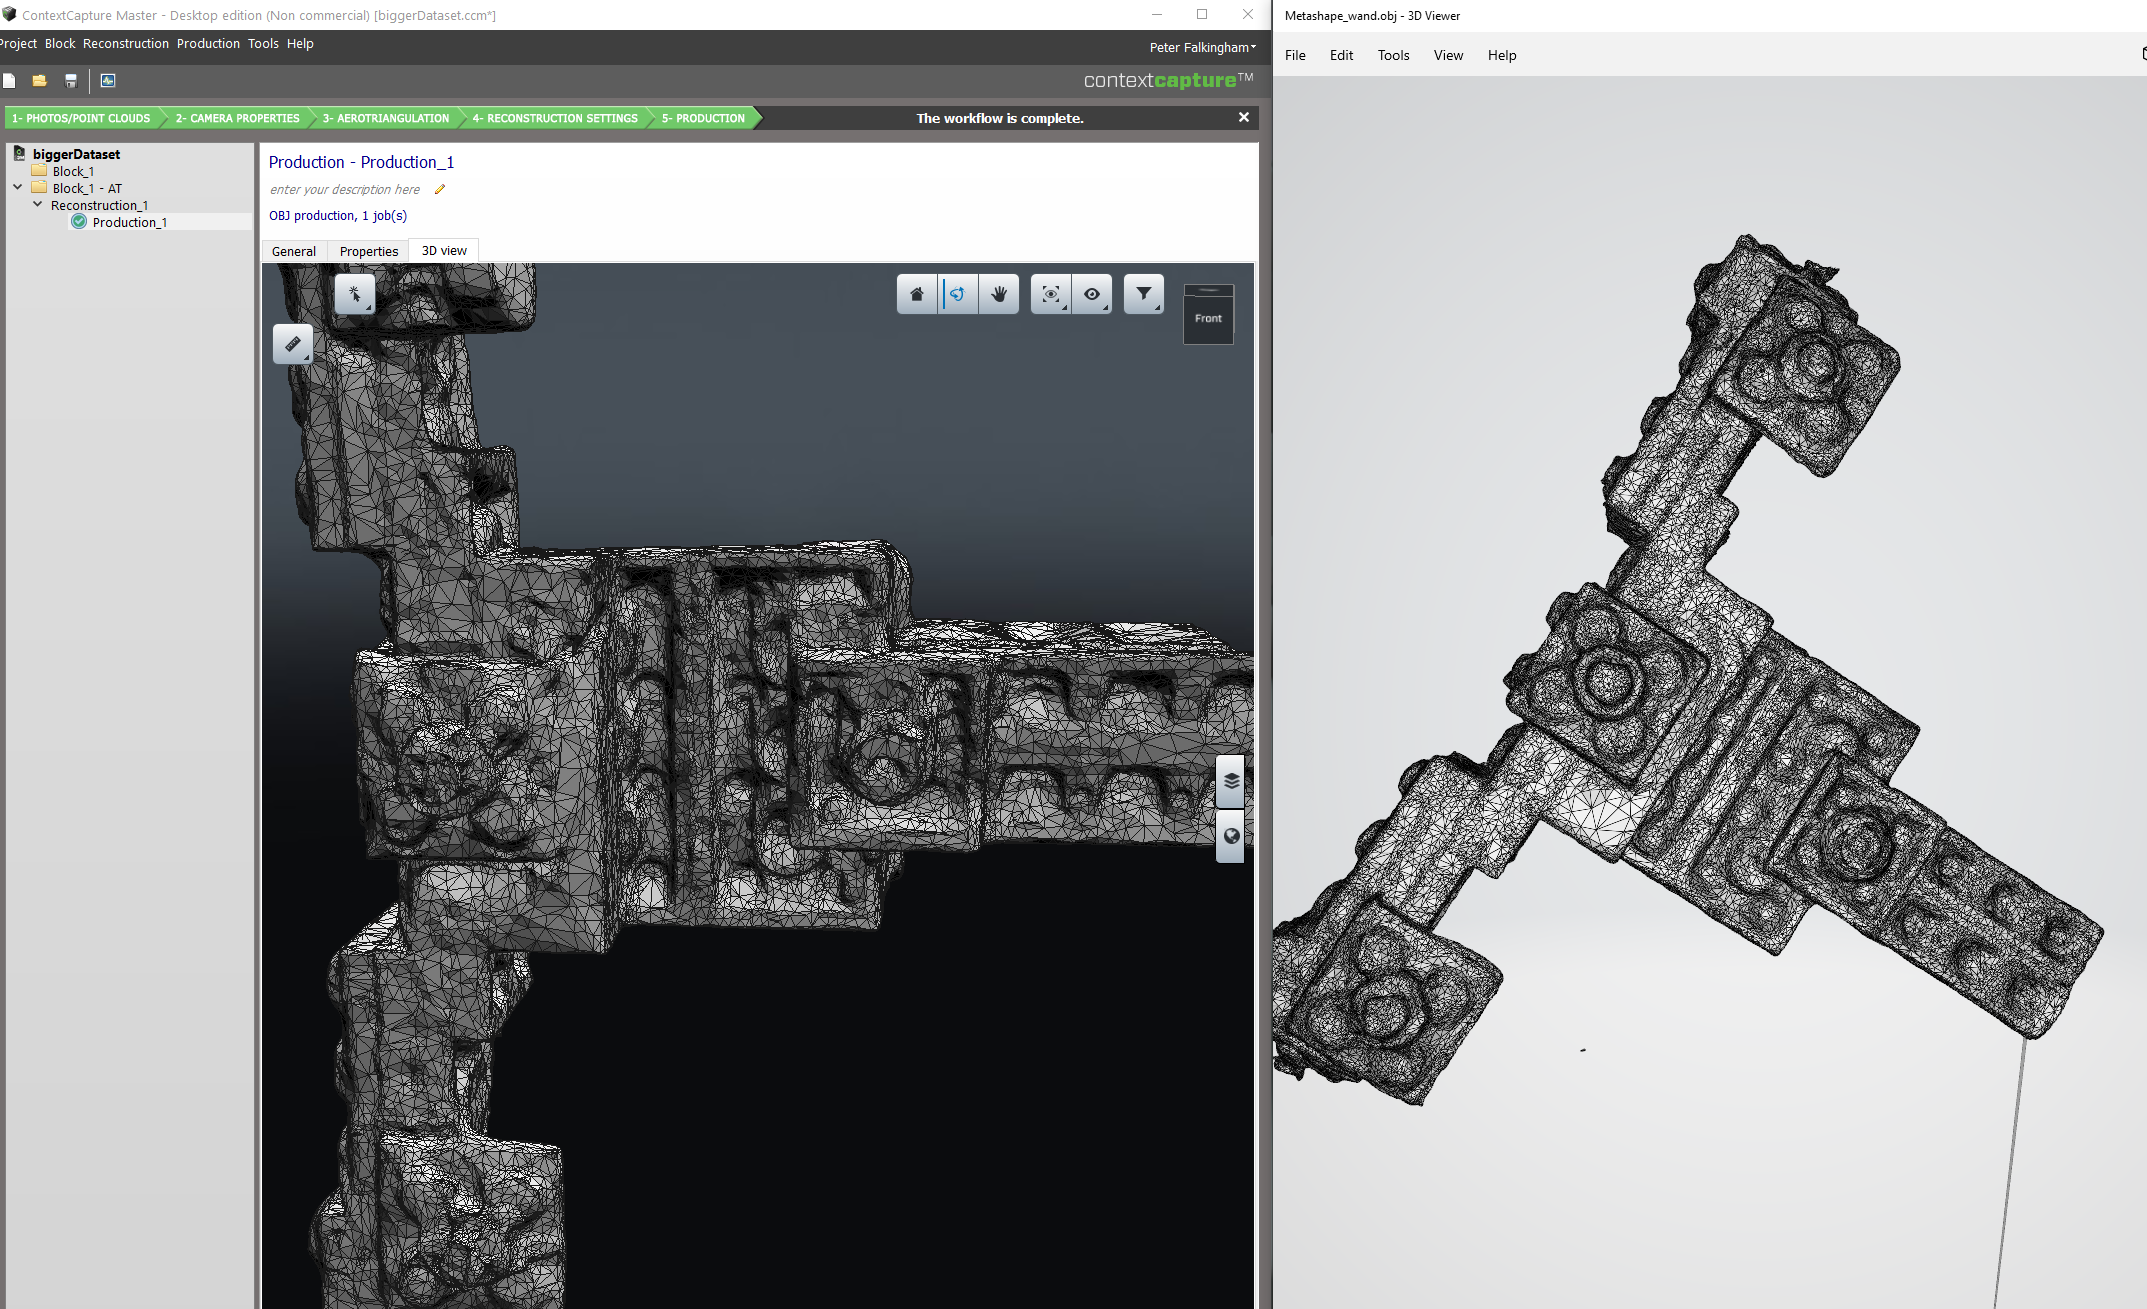Select the pan hand tool
Image resolution: width=2147 pixels, height=1309 pixels.
[x=998, y=294]
